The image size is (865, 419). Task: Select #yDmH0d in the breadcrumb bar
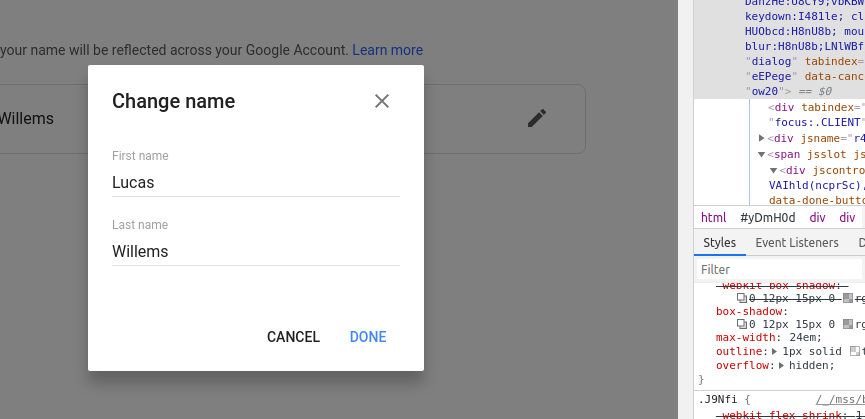768,218
